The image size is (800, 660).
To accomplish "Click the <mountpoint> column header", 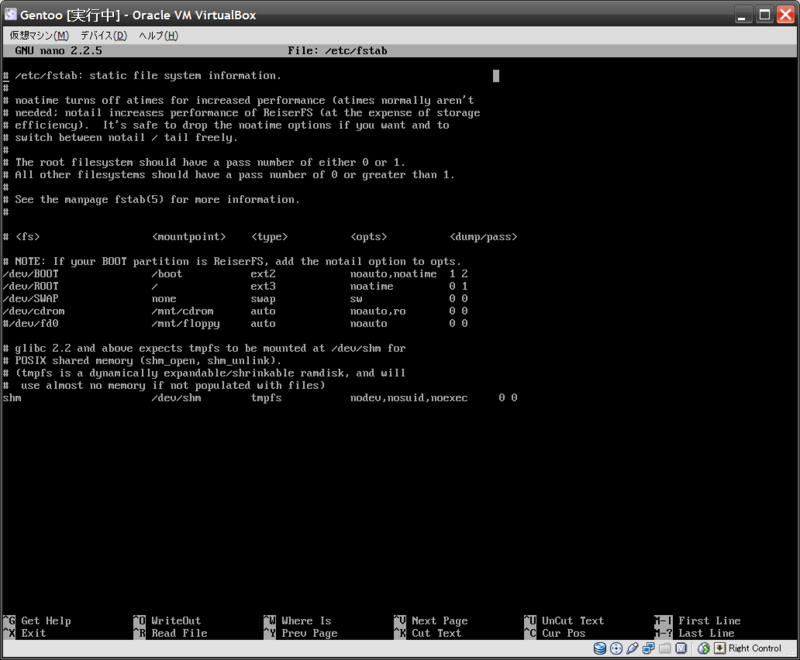I will pyautogui.click(x=189, y=237).
